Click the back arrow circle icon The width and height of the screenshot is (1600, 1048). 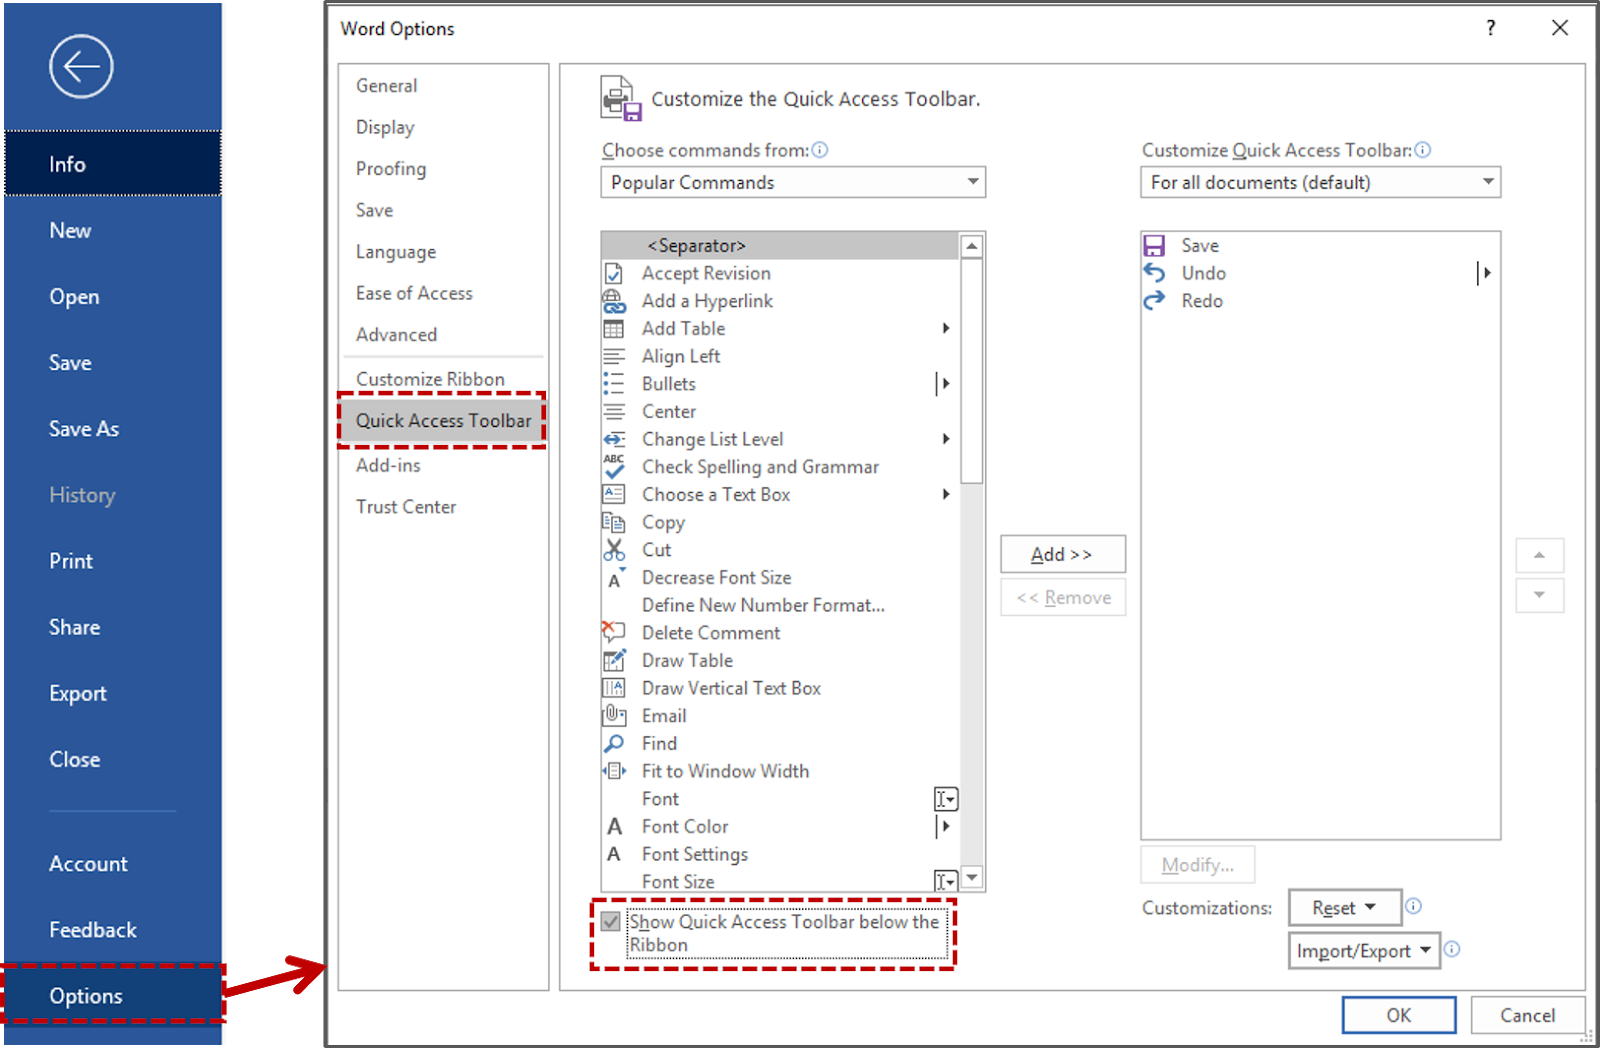[x=81, y=67]
